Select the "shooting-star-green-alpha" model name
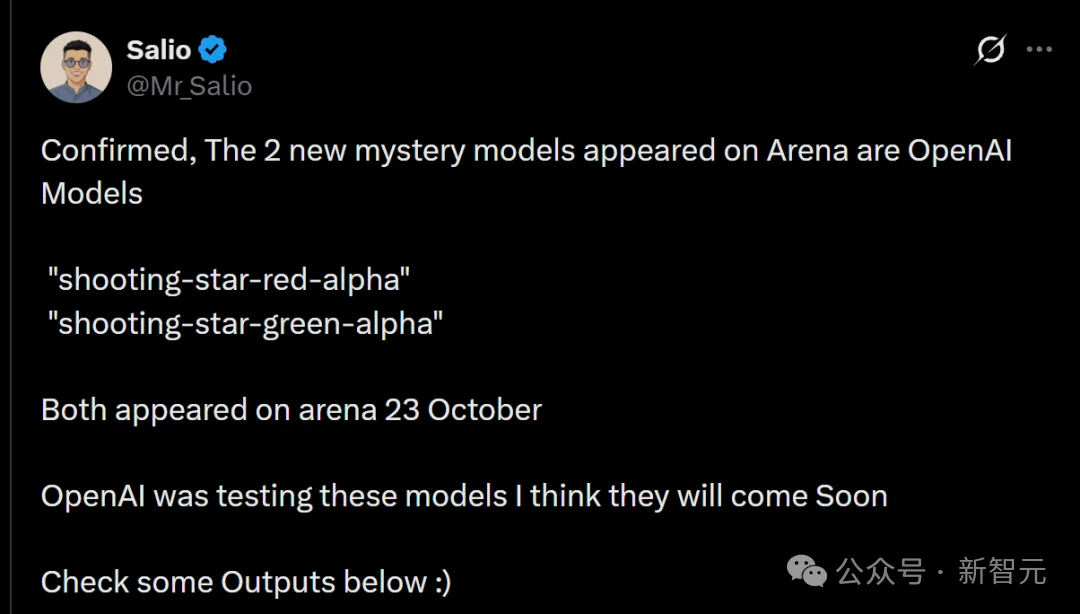The height and width of the screenshot is (614, 1080). [x=245, y=323]
